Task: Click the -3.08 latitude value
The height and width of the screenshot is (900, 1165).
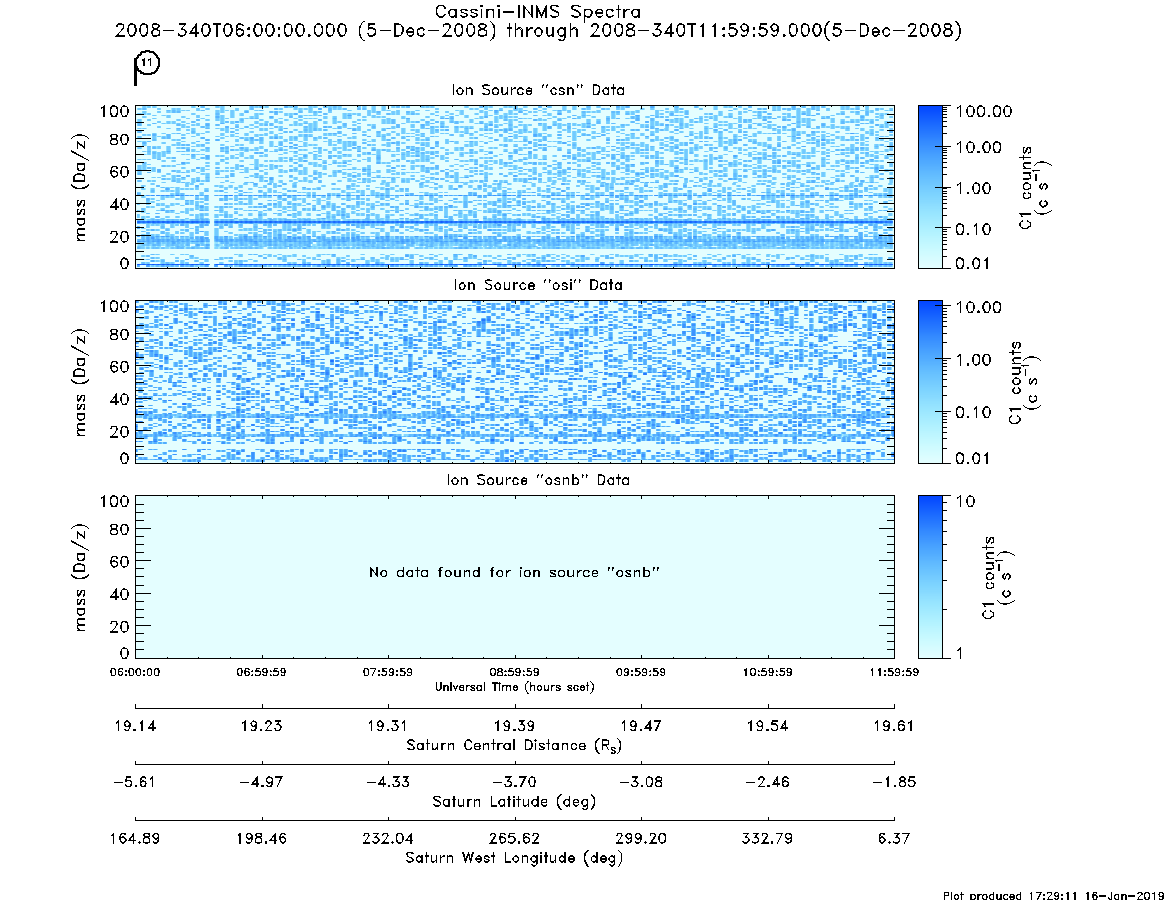Action: (x=640, y=782)
